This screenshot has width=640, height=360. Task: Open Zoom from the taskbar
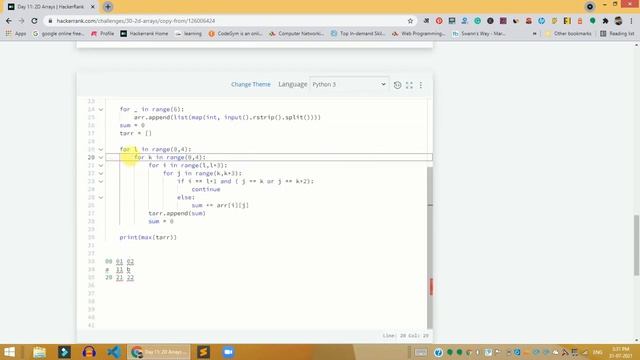coord(228,352)
